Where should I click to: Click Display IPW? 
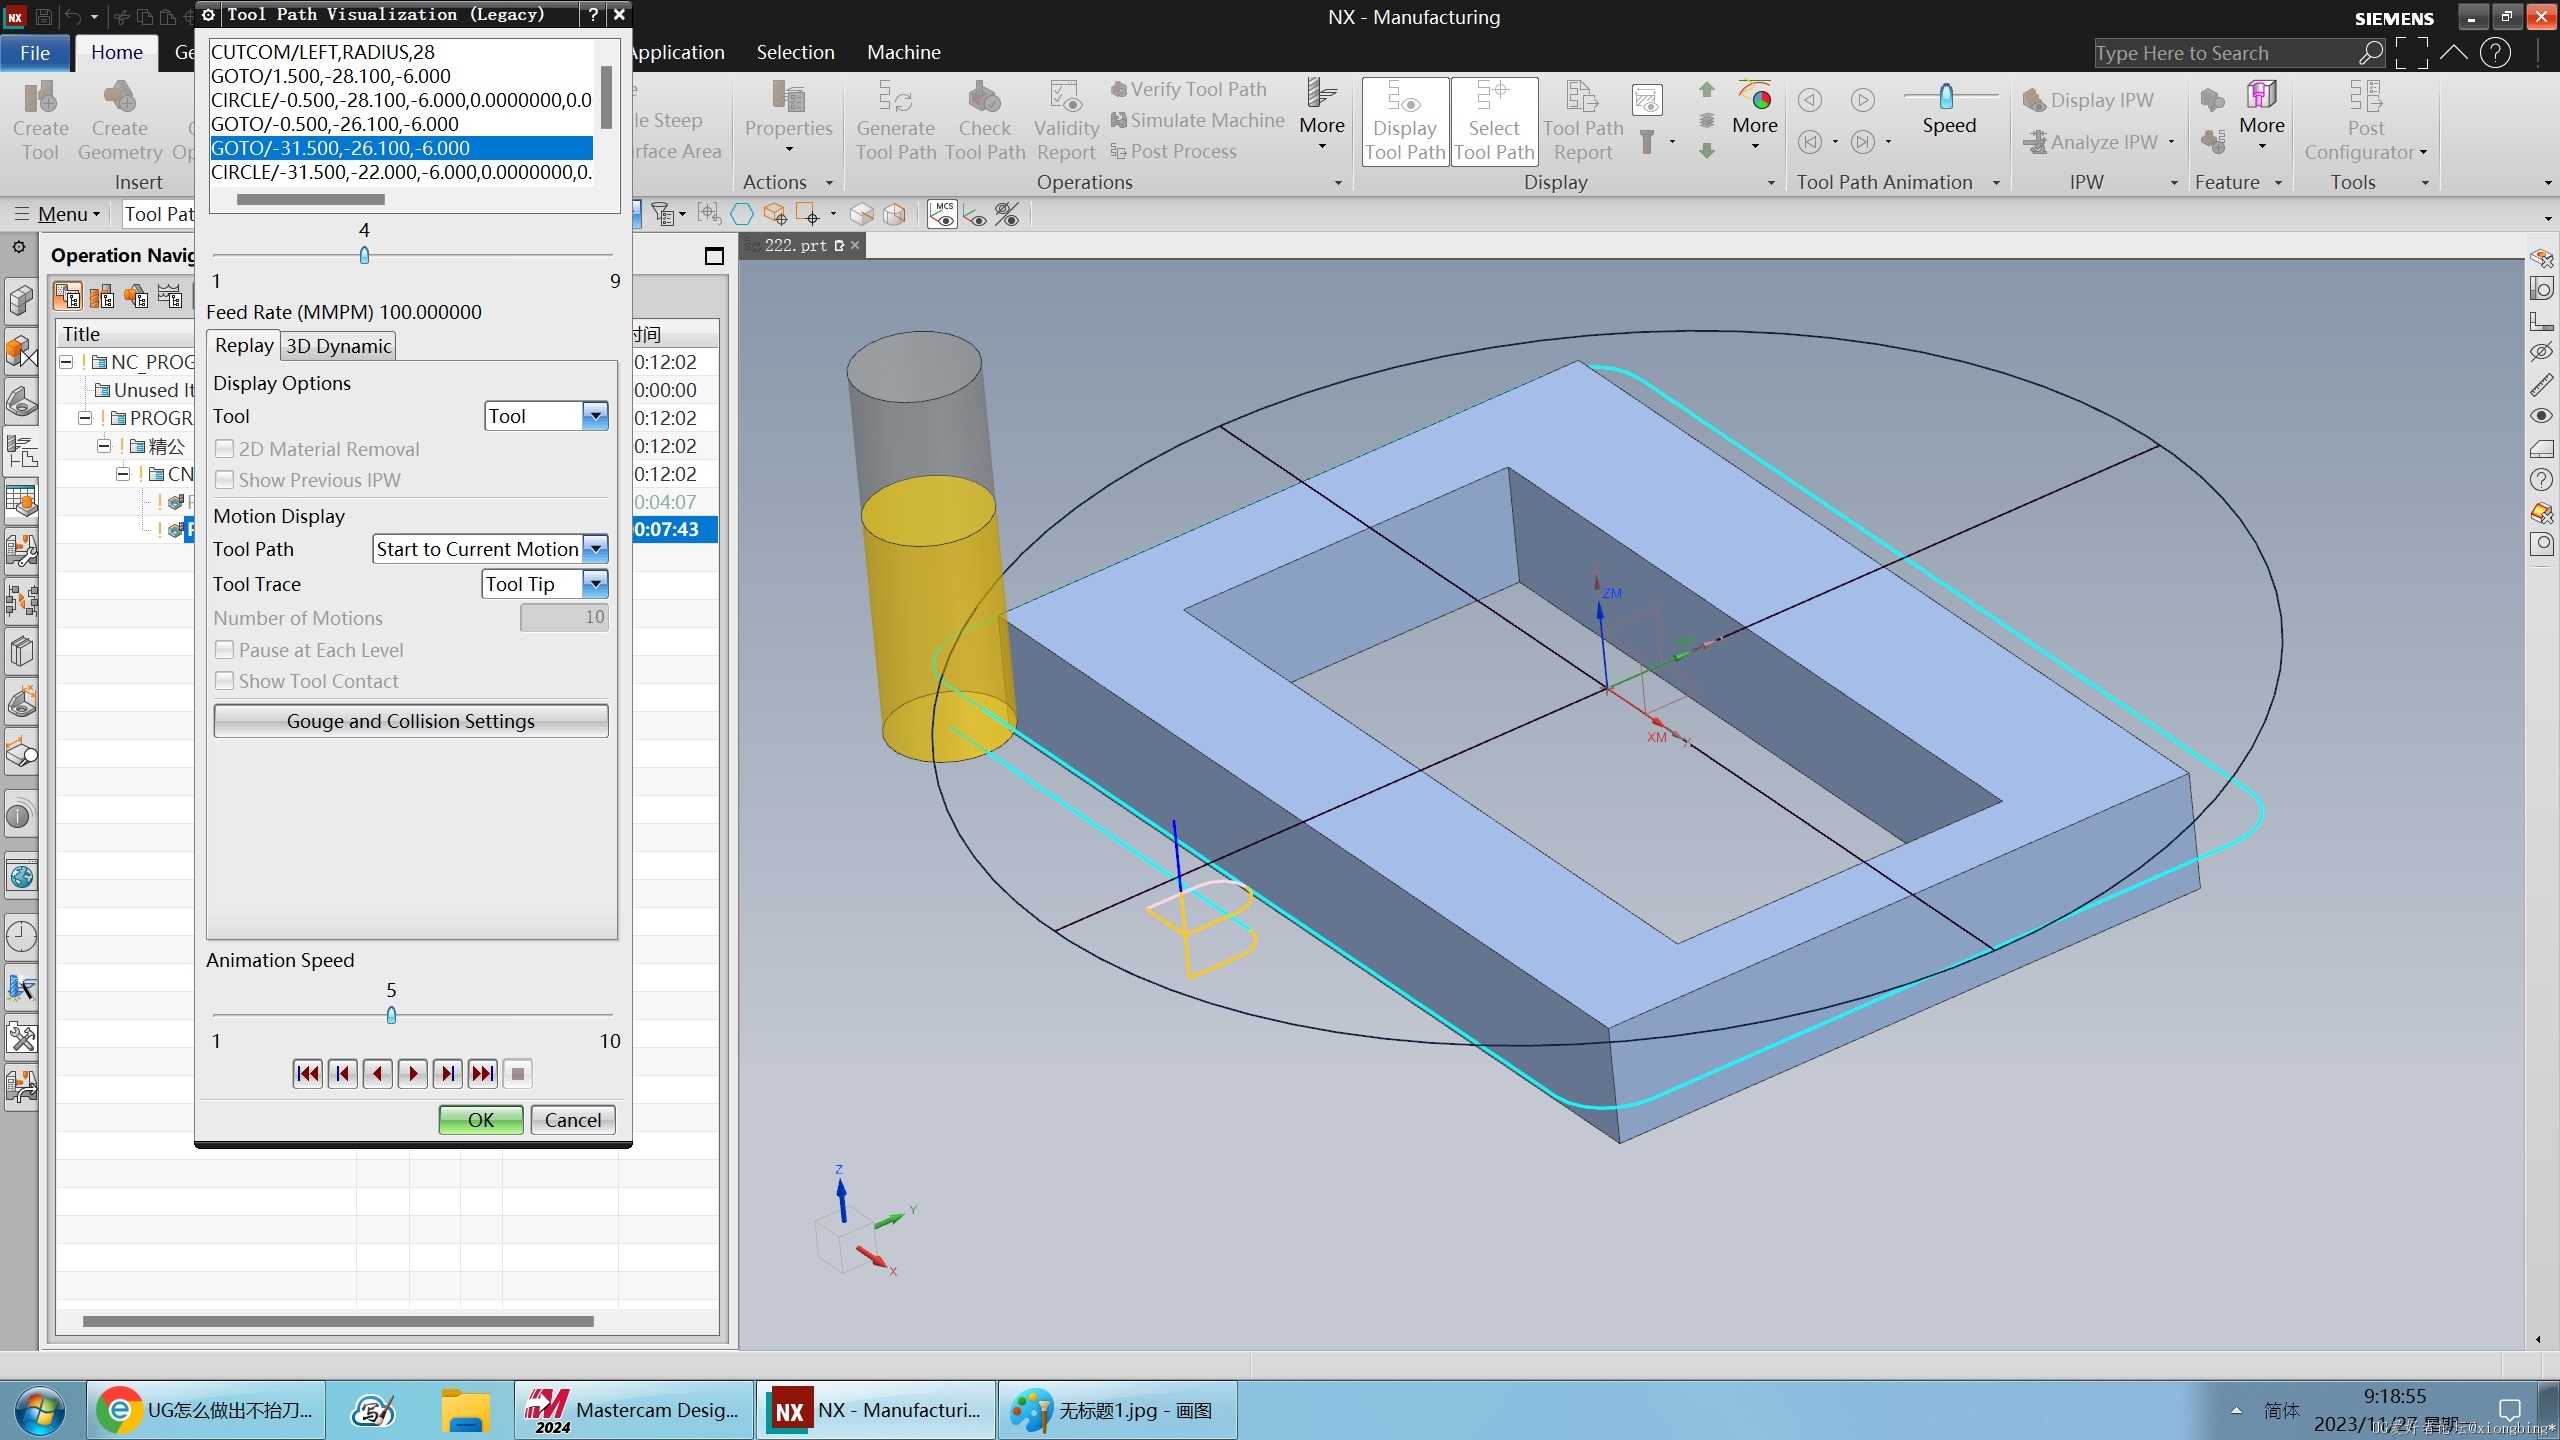[2088, 100]
